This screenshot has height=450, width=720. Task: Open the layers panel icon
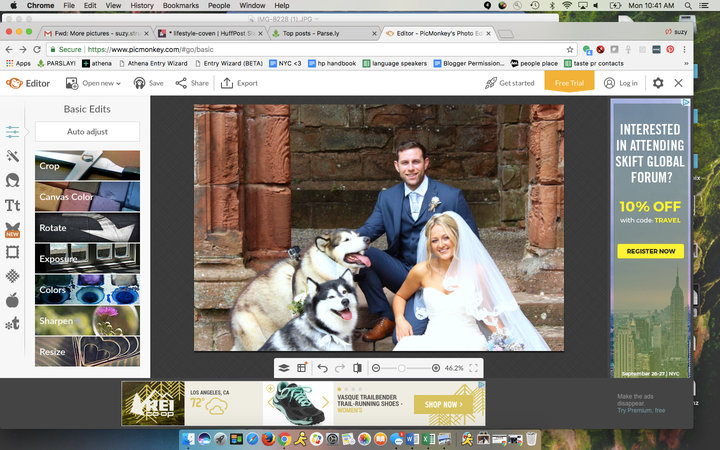coord(284,368)
